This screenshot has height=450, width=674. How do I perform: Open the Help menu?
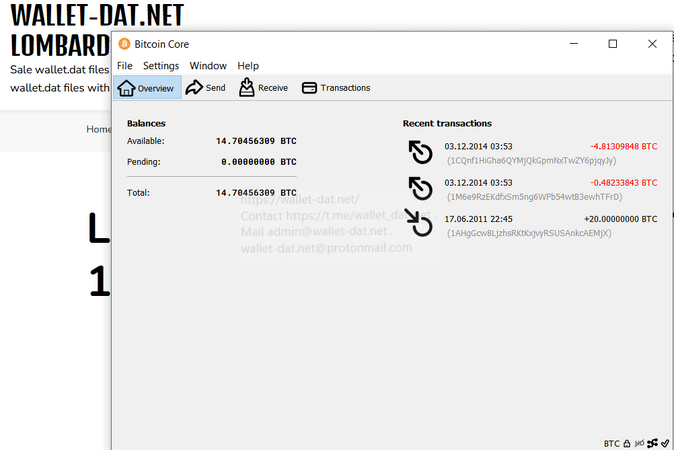[248, 66]
